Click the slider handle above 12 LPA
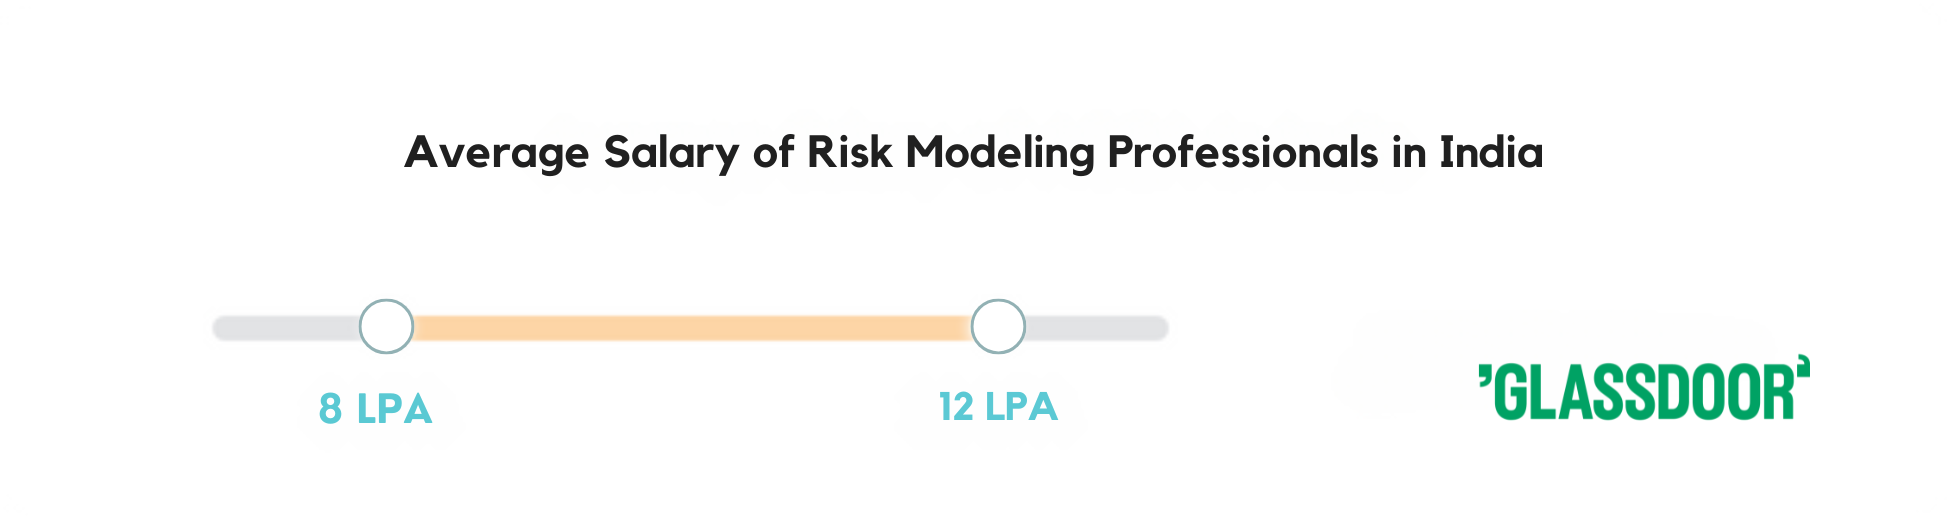This screenshot has height=519, width=1947. click(998, 326)
